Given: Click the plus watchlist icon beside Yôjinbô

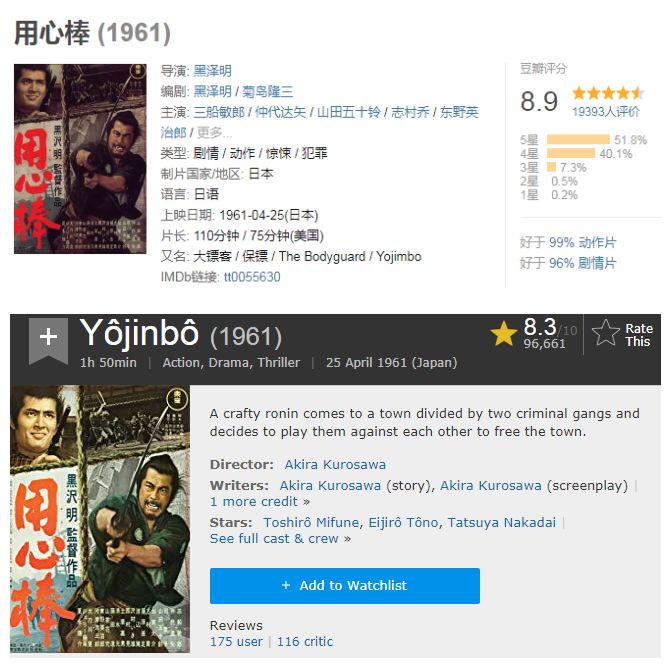Looking at the screenshot, I should [x=48, y=337].
